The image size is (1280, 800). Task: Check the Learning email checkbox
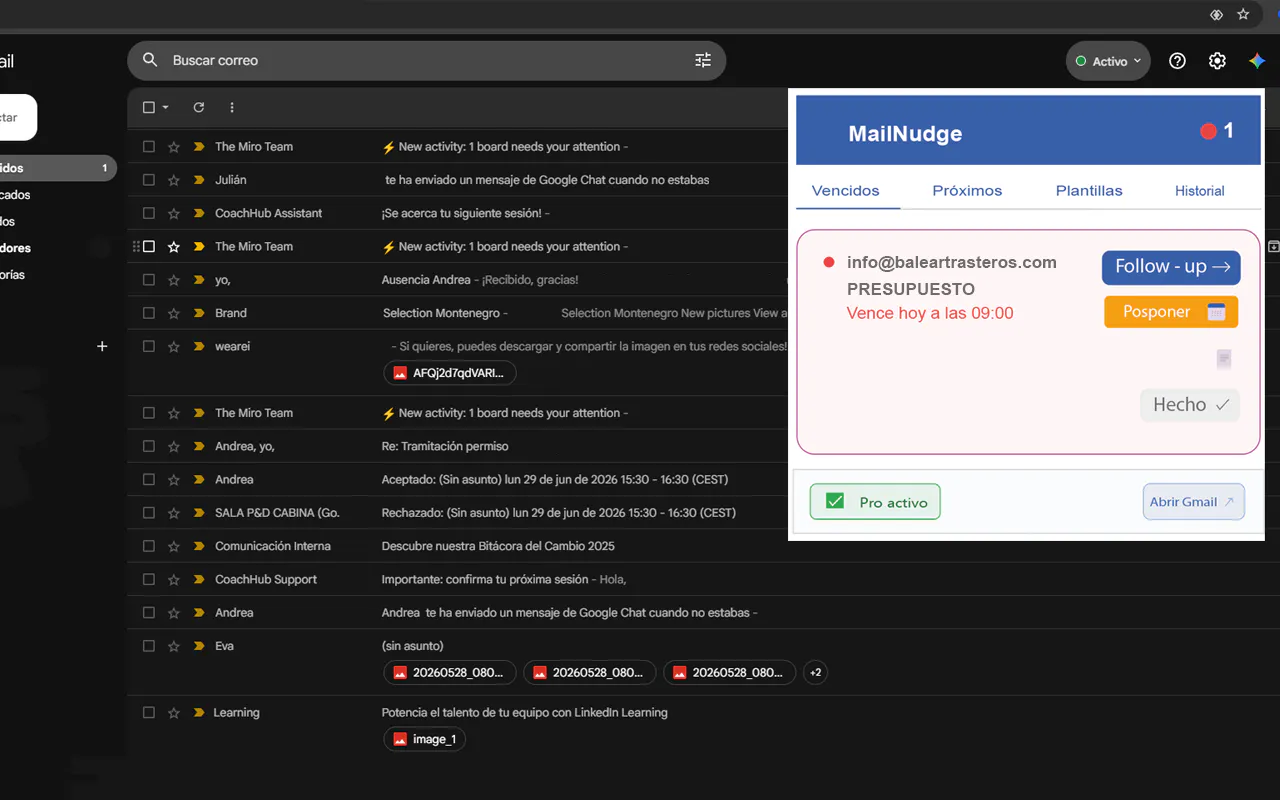(149, 713)
